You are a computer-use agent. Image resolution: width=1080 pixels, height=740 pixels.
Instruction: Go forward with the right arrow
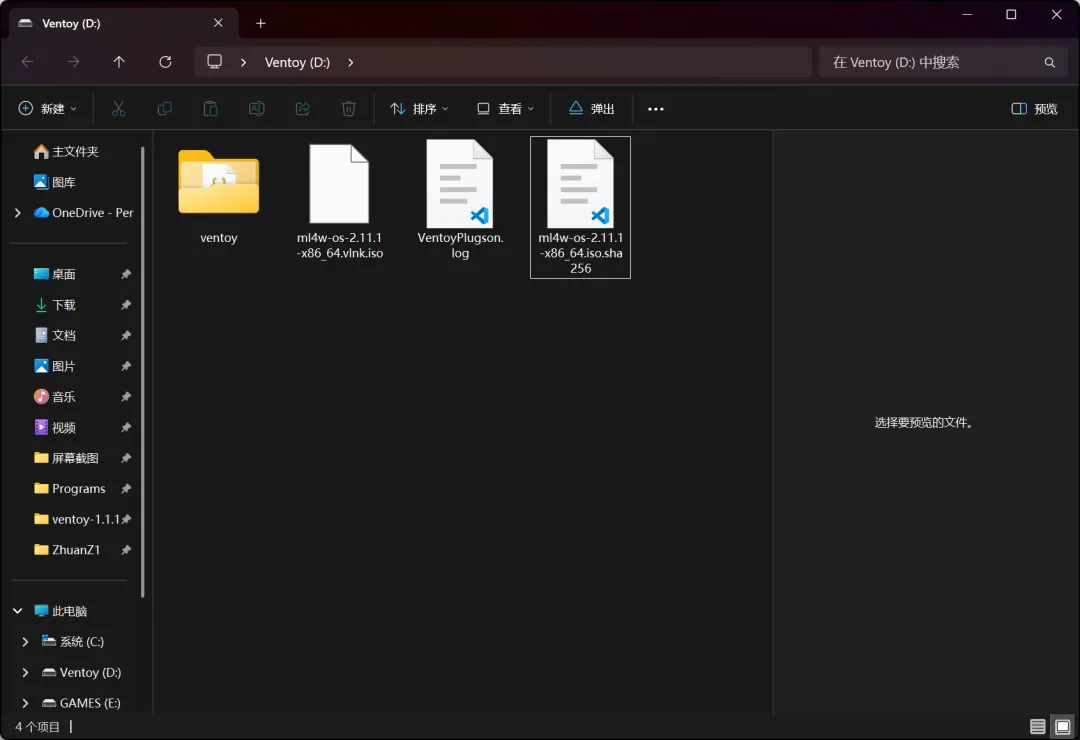click(73, 62)
